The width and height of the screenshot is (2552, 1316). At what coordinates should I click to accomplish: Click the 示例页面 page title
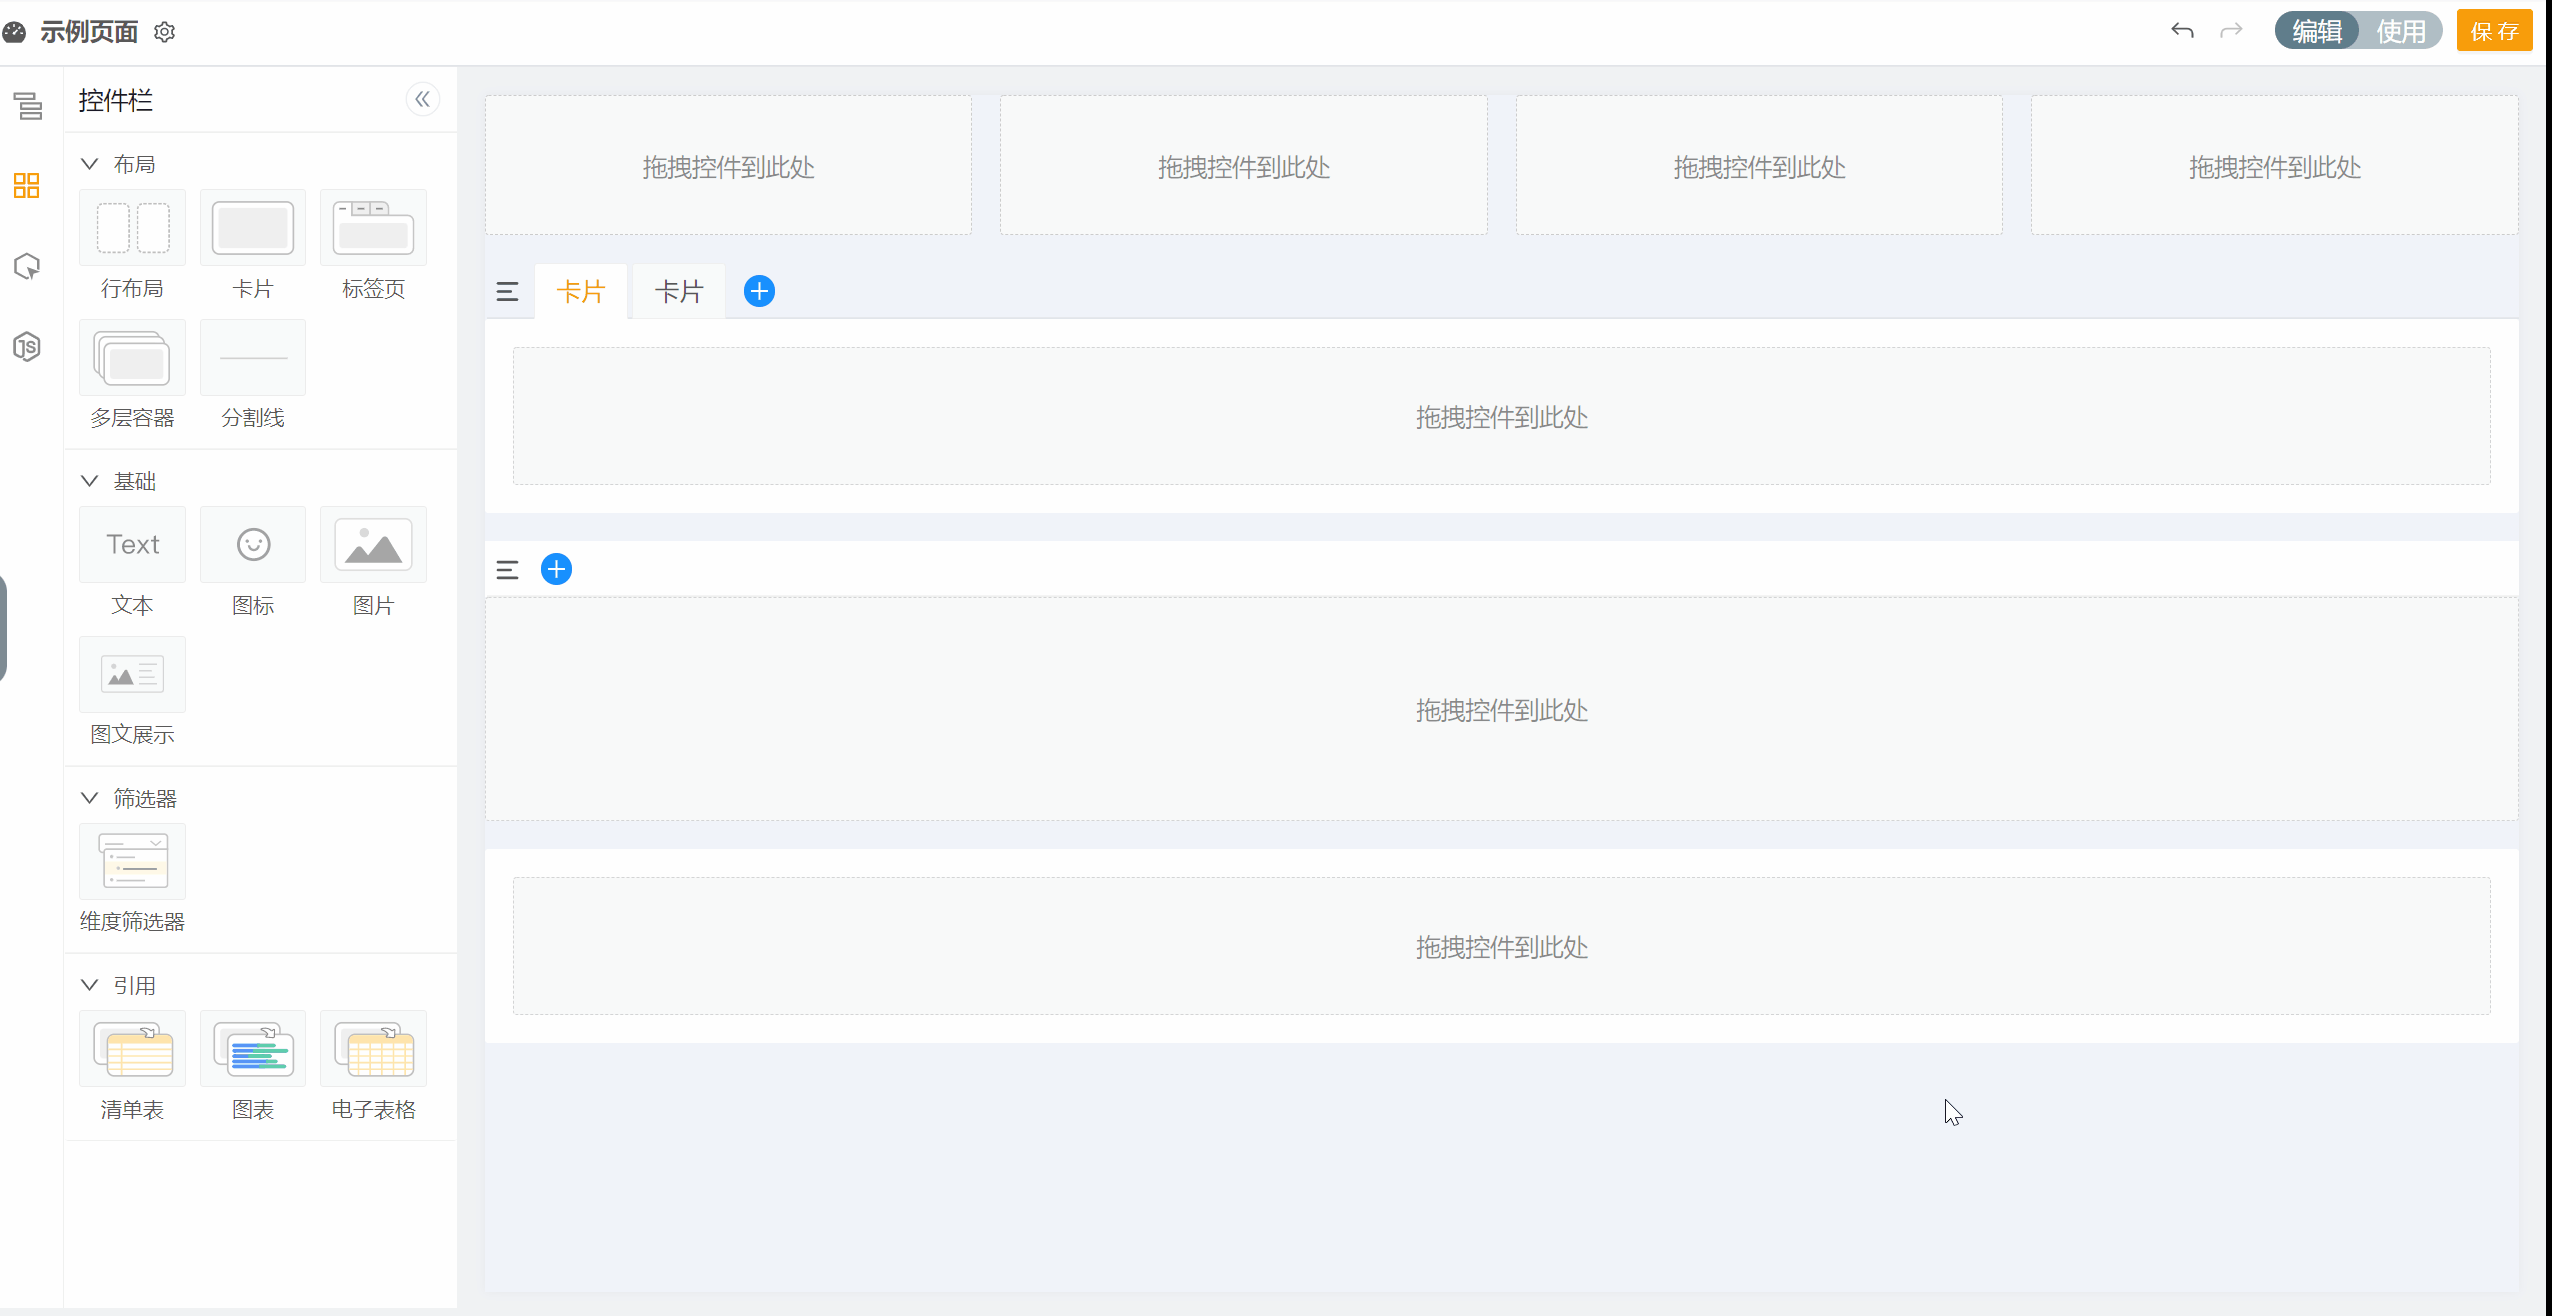(89, 32)
